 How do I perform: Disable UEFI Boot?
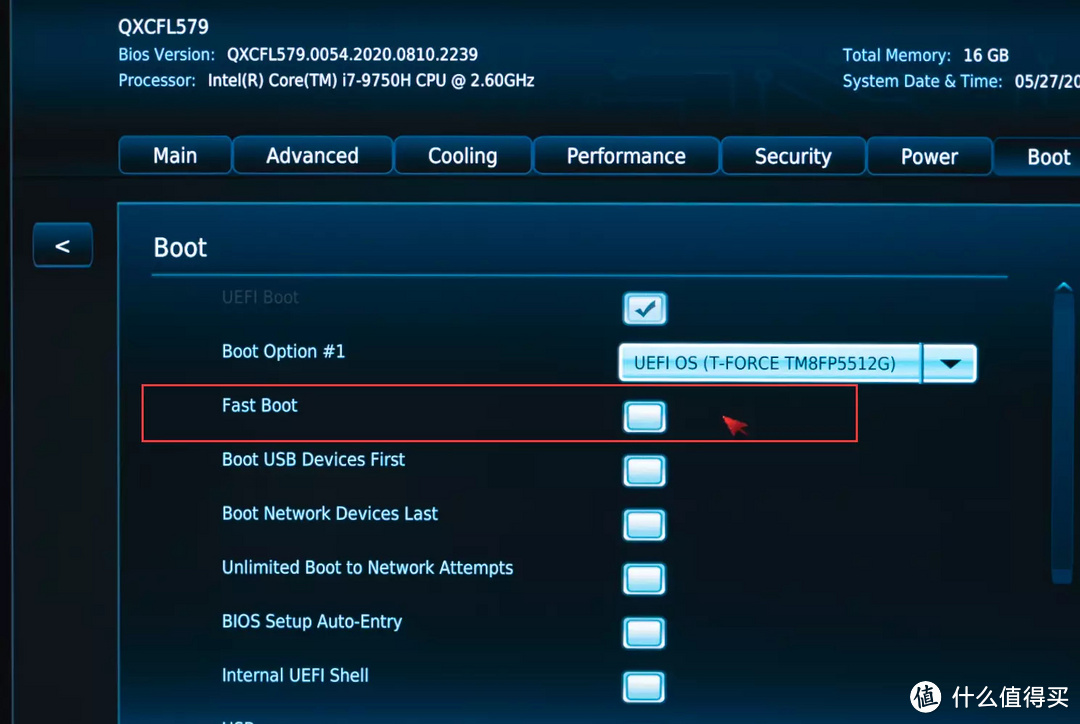click(x=644, y=309)
